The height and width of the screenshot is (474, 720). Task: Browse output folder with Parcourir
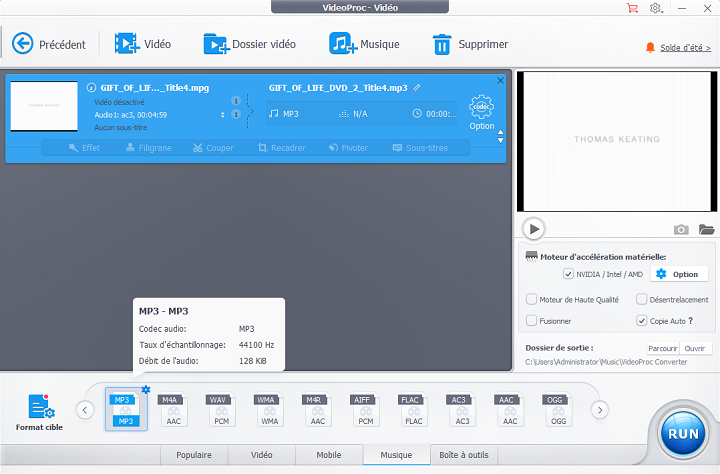(663, 348)
